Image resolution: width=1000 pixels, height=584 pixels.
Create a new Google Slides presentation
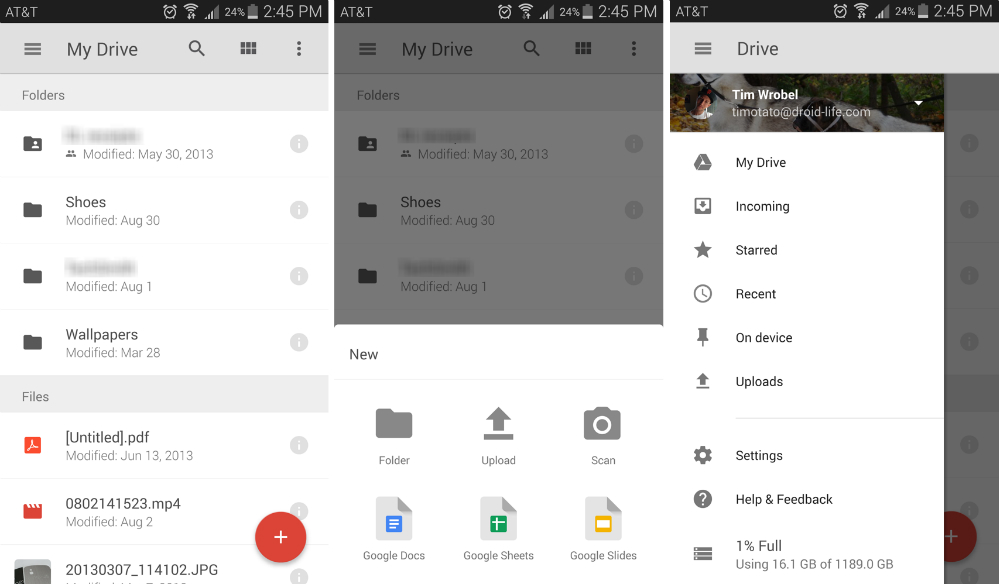tap(603, 520)
